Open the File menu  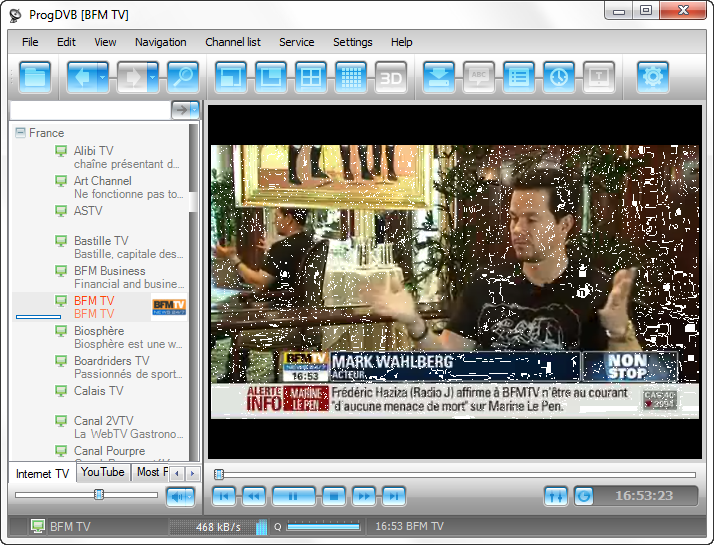coord(30,42)
